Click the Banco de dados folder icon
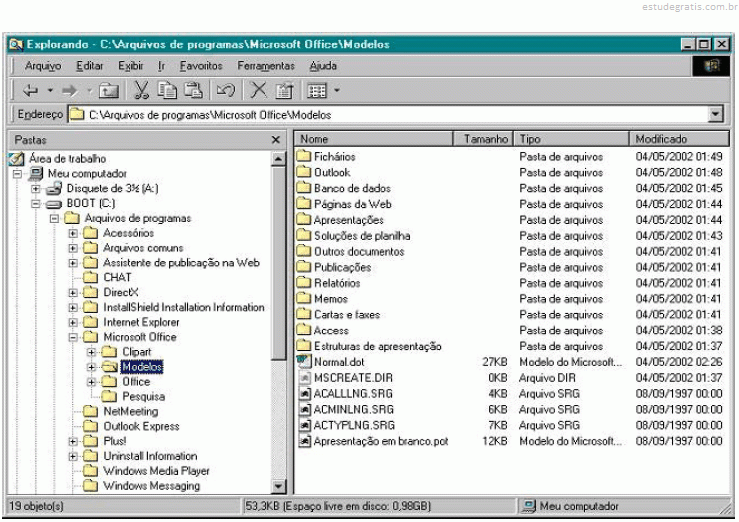This screenshot has width=739, height=522. pos(304,188)
